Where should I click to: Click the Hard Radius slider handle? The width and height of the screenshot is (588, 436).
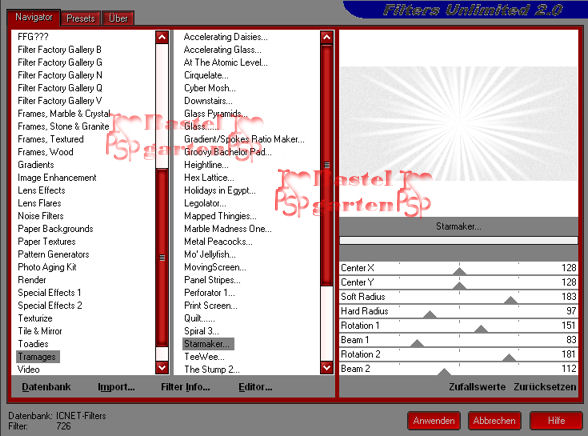[430, 315]
